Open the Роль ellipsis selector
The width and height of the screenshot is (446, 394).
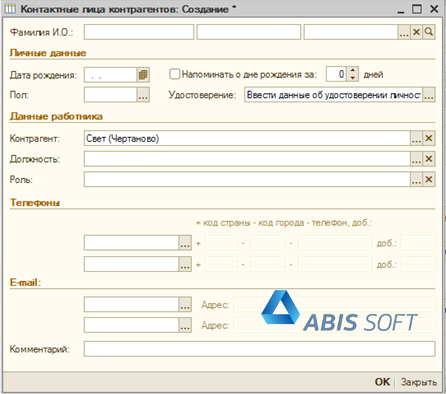click(416, 179)
